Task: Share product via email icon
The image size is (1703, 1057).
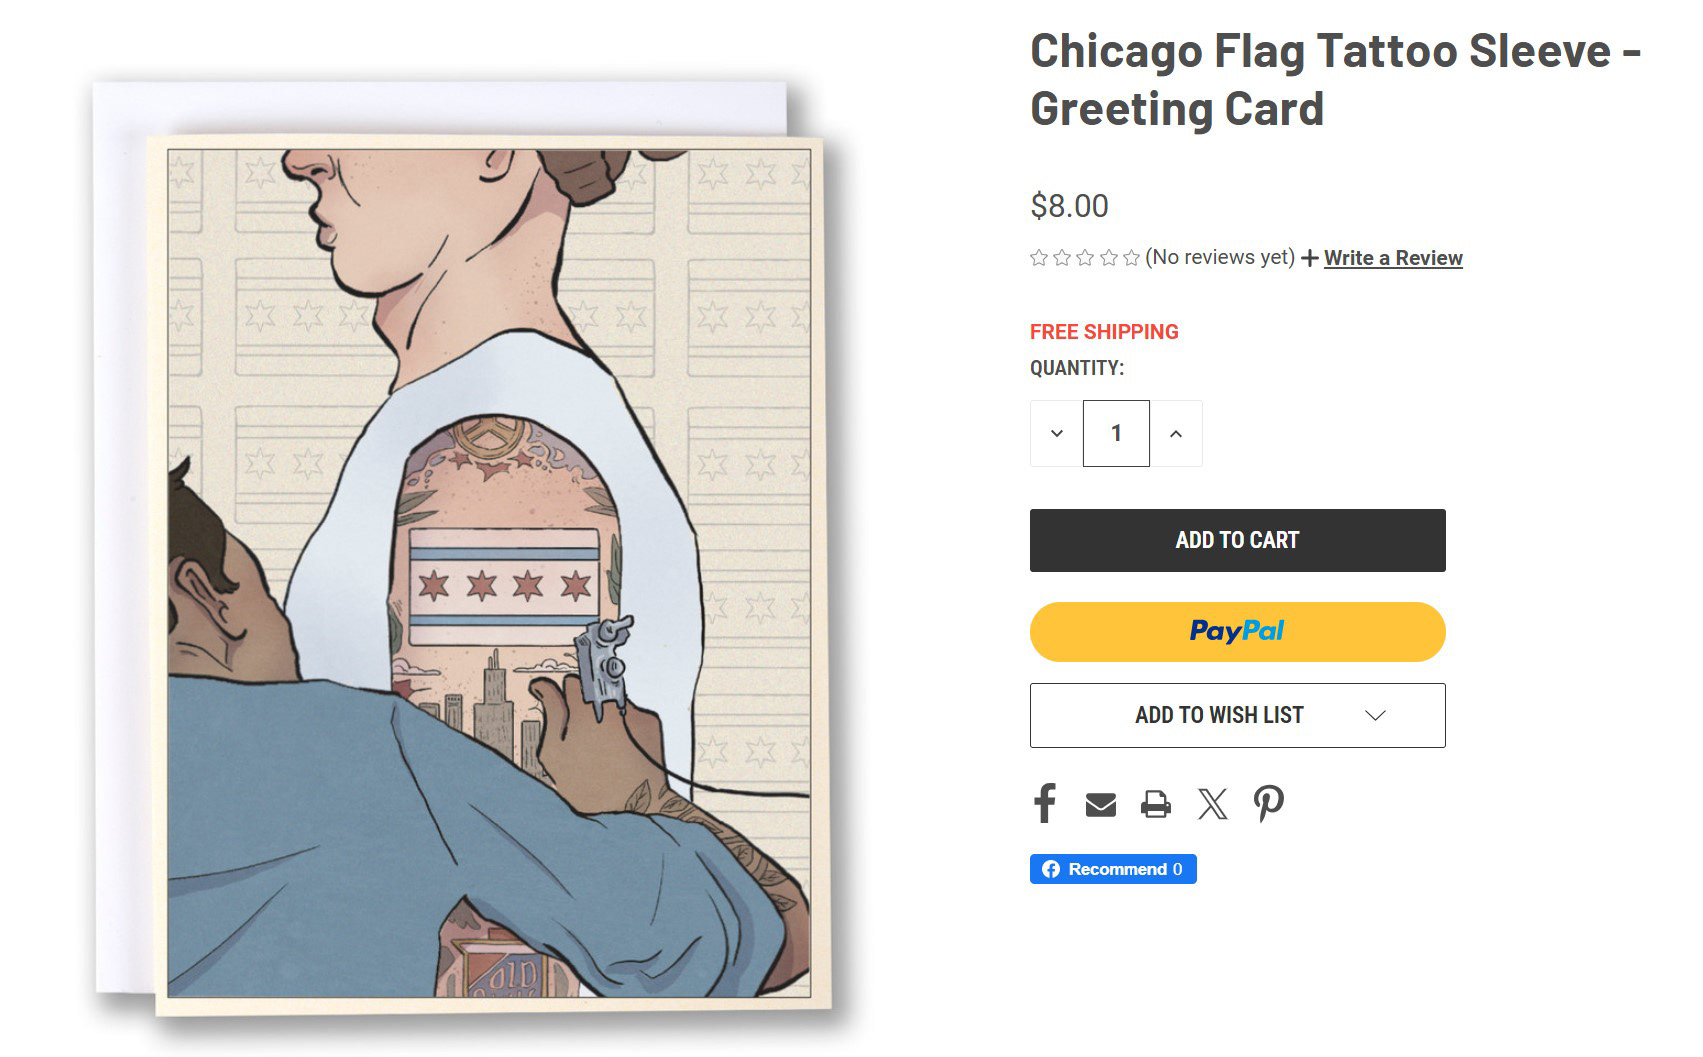Action: (x=1100, y=804)
